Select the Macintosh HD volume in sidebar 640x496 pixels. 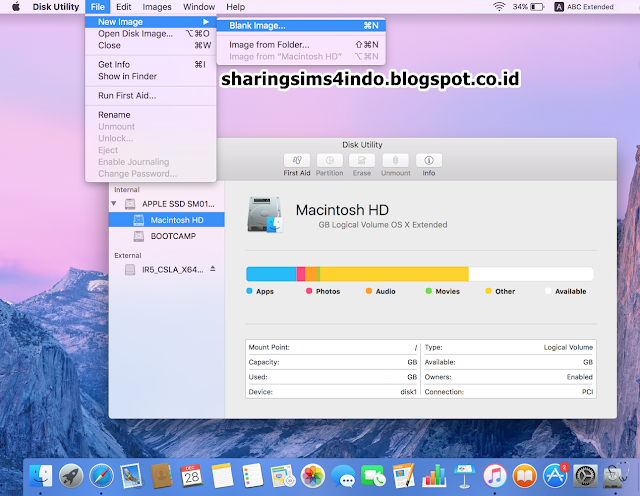coord(167,220)
